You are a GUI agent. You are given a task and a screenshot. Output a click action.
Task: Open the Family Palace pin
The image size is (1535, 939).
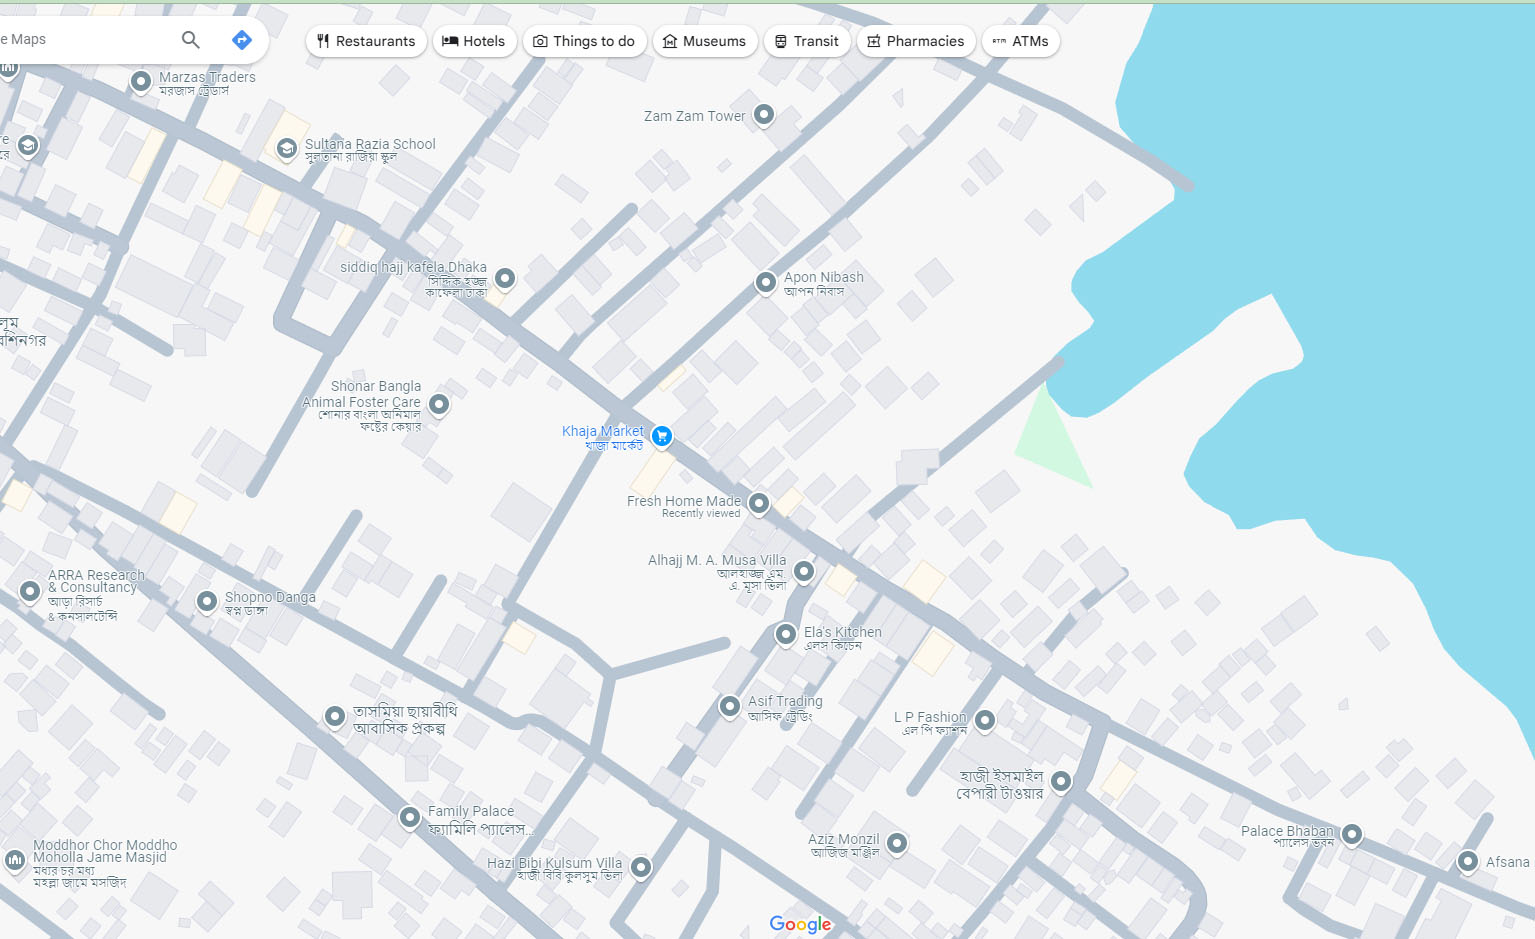[409, 816]
